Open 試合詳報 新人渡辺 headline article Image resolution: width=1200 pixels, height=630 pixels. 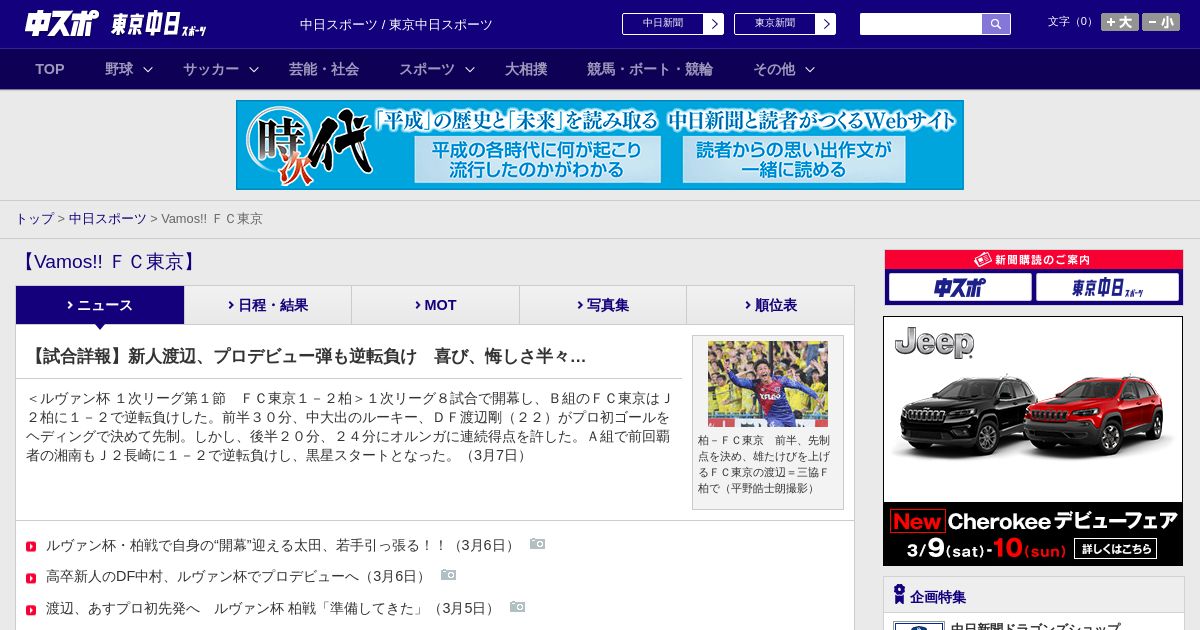(307, 356)
